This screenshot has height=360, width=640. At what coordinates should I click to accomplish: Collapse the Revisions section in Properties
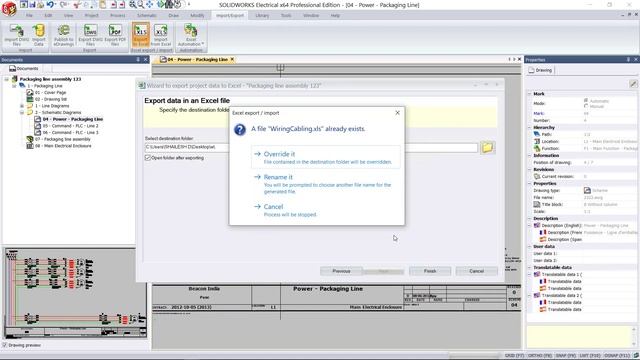tap(530, 169)
